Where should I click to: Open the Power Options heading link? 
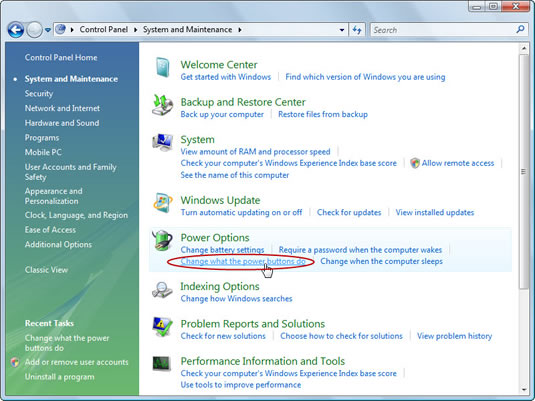pyautogui.click(x=215, y=238)
